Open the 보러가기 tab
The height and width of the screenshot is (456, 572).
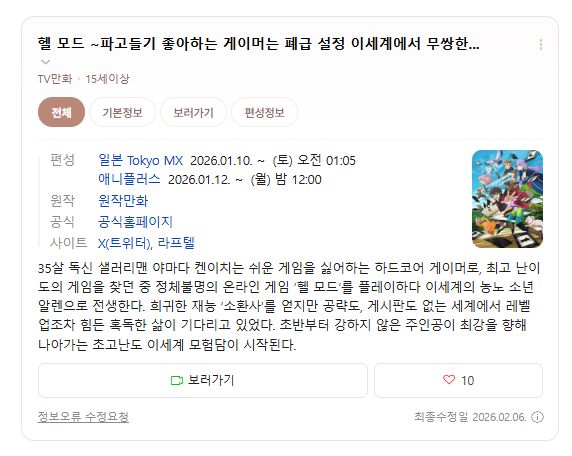coord(193,112)
